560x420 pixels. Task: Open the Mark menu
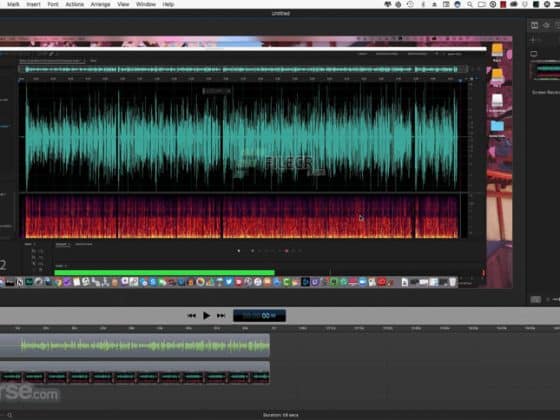pyautogui.click(x=14, y=4)
